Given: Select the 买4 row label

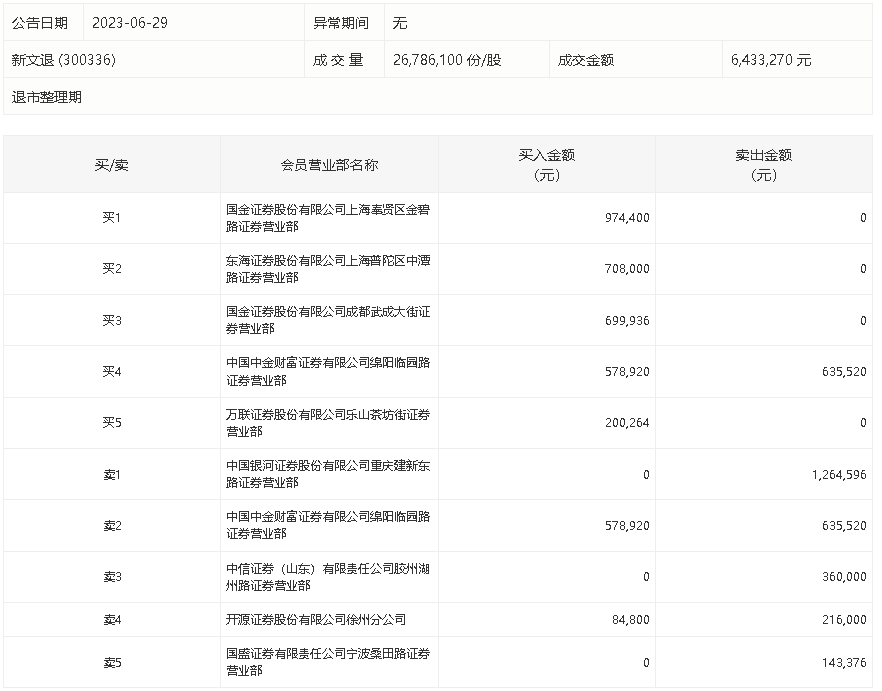Looking at the screenshot, I should click(111, 372).
